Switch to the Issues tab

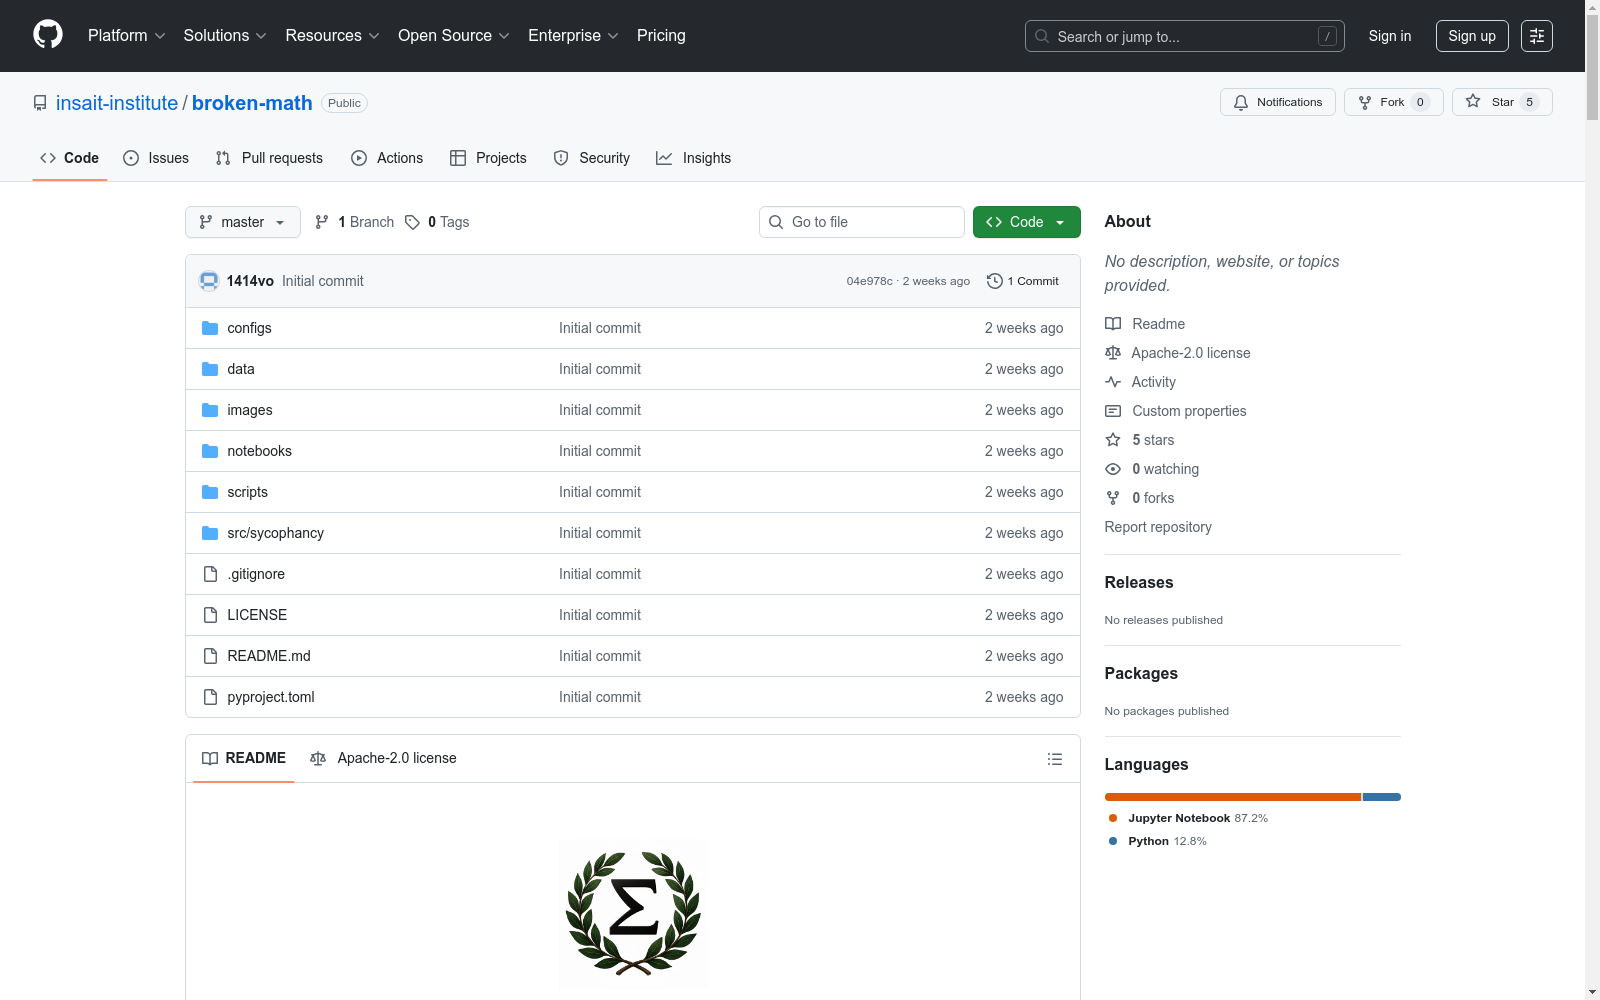(156, 158)
